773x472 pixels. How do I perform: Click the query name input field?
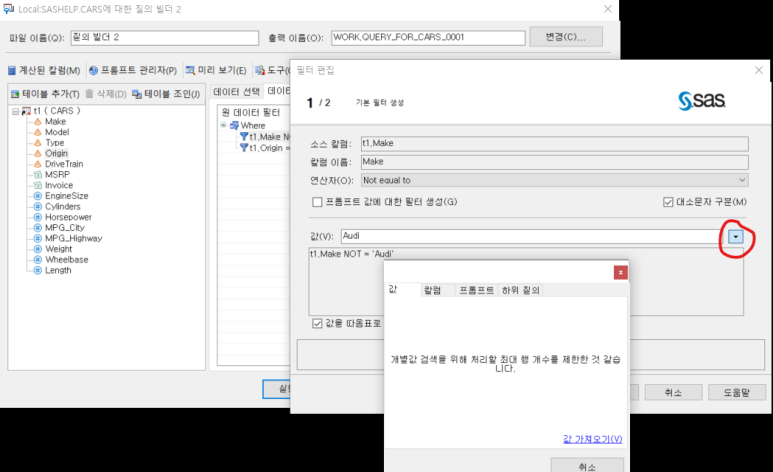(x=165, y=37)
